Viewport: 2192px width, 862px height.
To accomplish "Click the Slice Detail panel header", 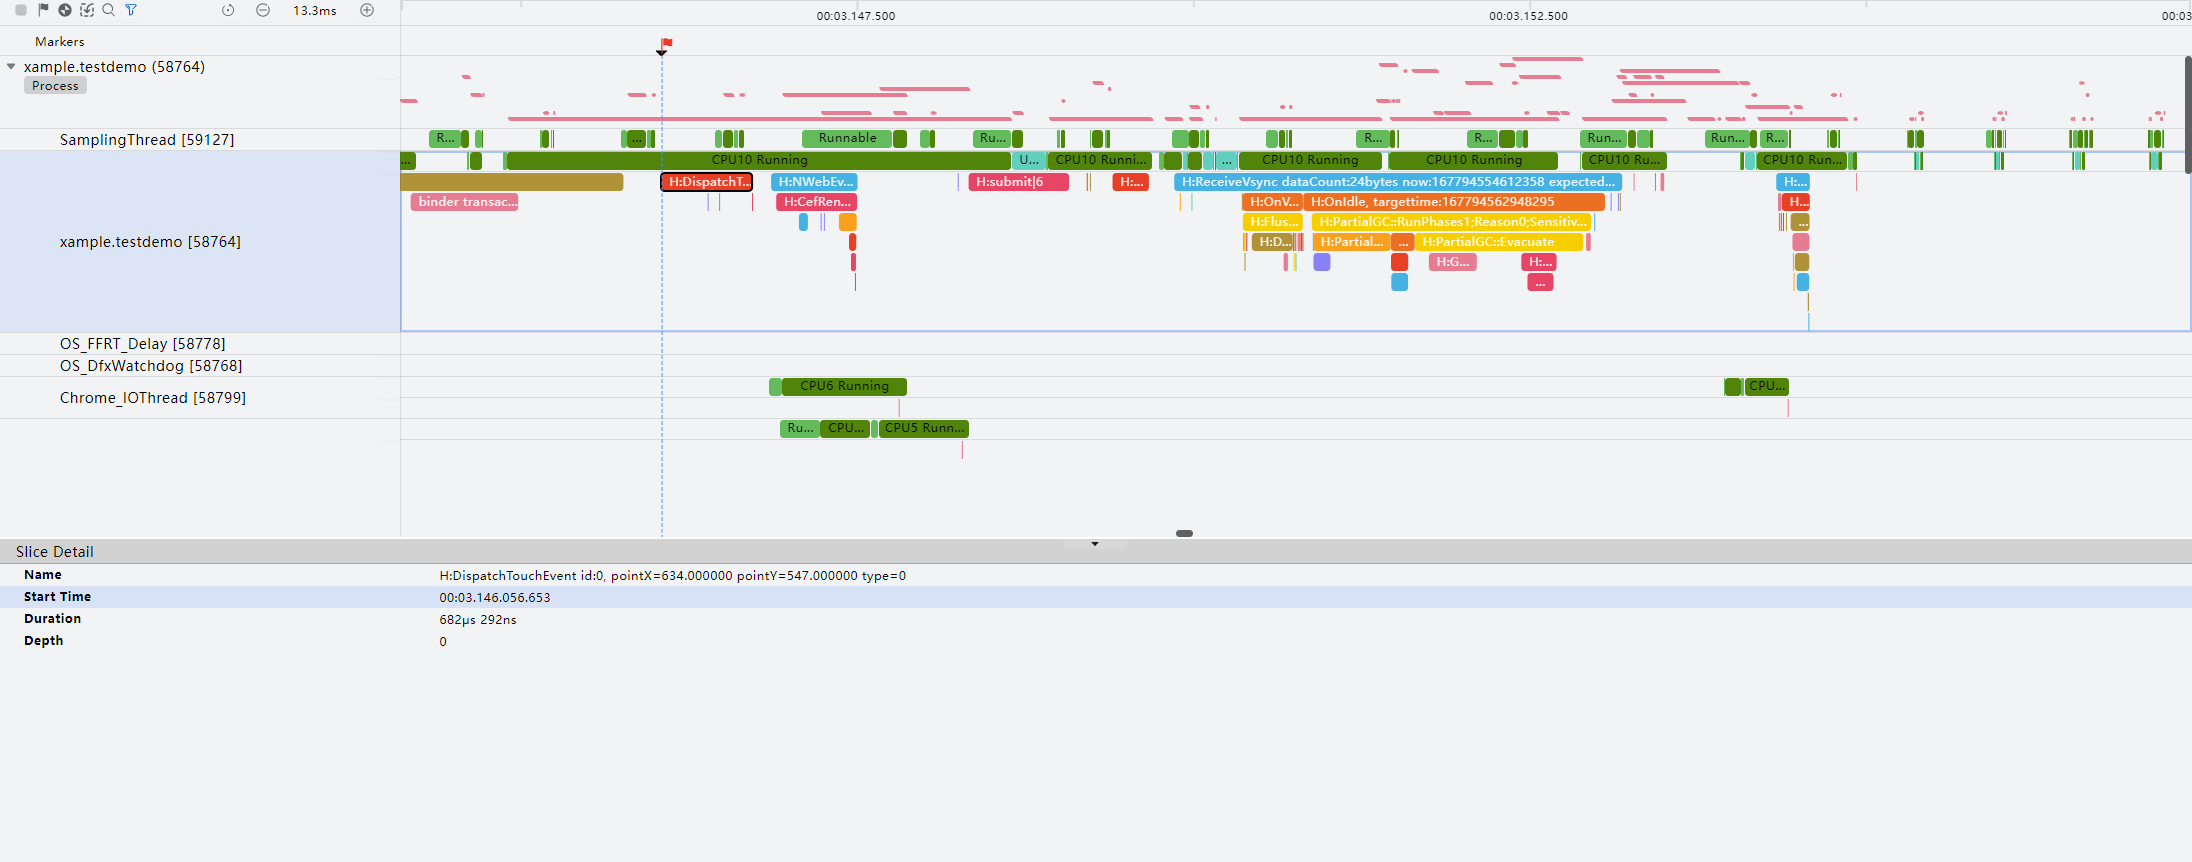I will pos(1096,552).
